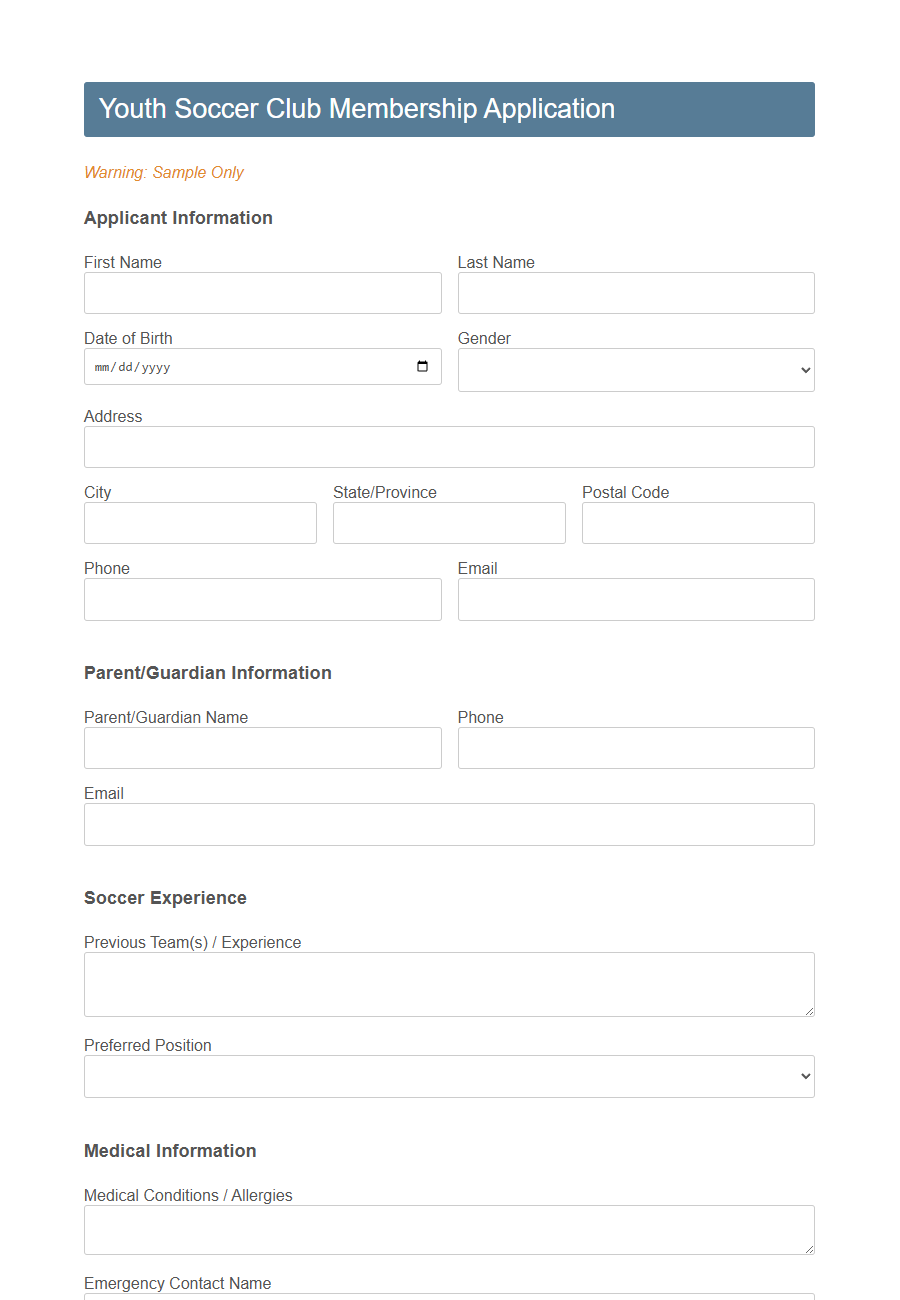Select the State/Province input field
Screen dimensions: 900x1300
click(x=448, y=523)
